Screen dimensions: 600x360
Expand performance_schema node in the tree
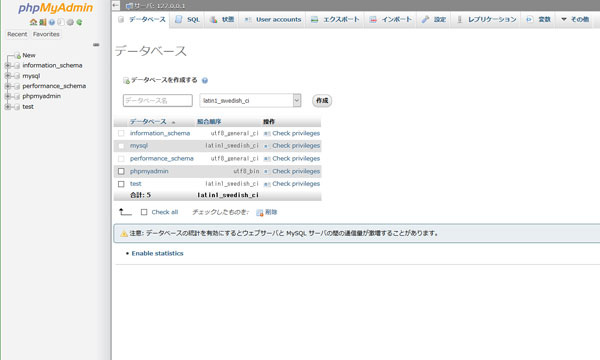point(7,86)
